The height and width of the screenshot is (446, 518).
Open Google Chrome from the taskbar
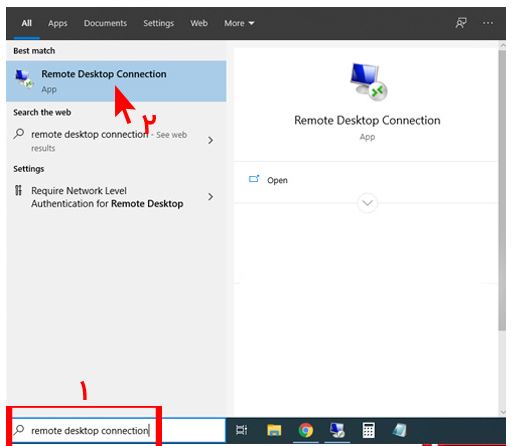click(306, 430)
